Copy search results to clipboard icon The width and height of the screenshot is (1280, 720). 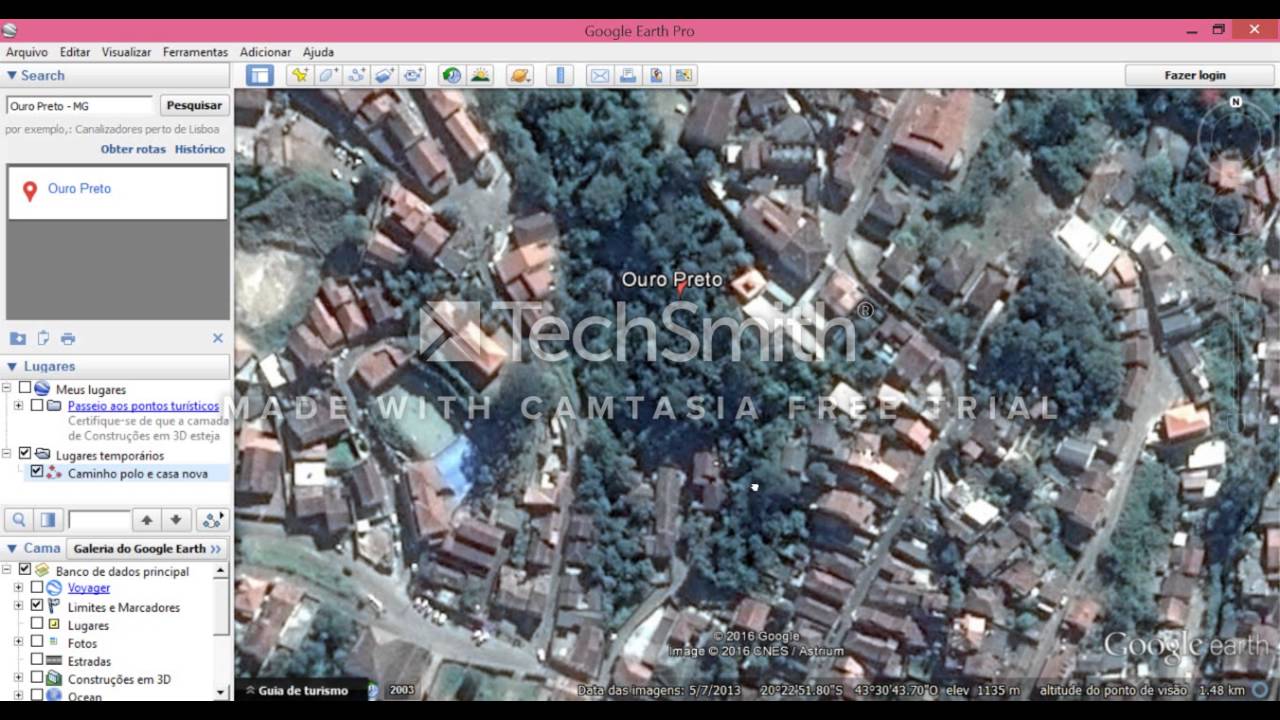click(x=43, y=339)
